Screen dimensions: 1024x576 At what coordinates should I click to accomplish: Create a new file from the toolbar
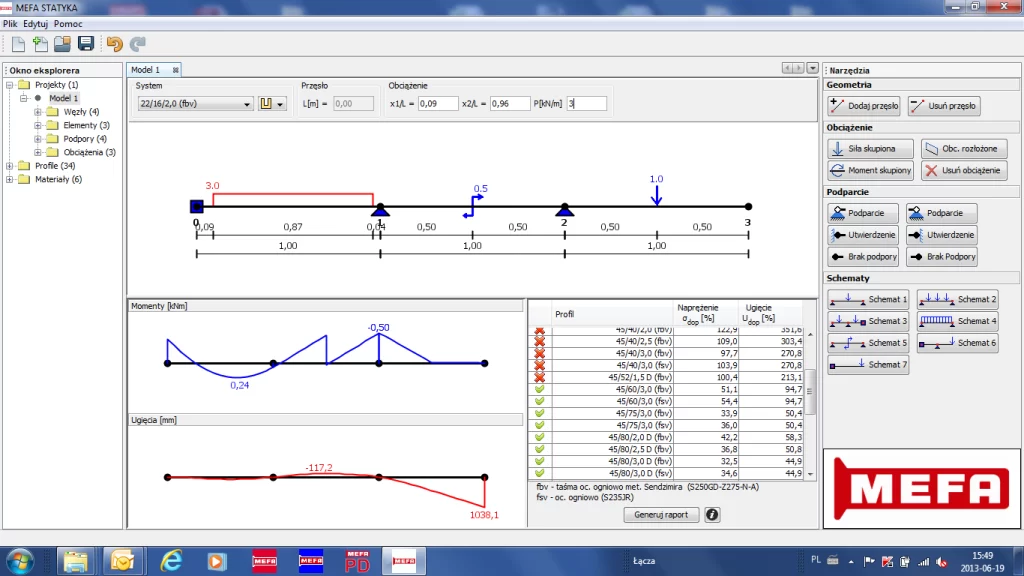(x=18, y=44)
